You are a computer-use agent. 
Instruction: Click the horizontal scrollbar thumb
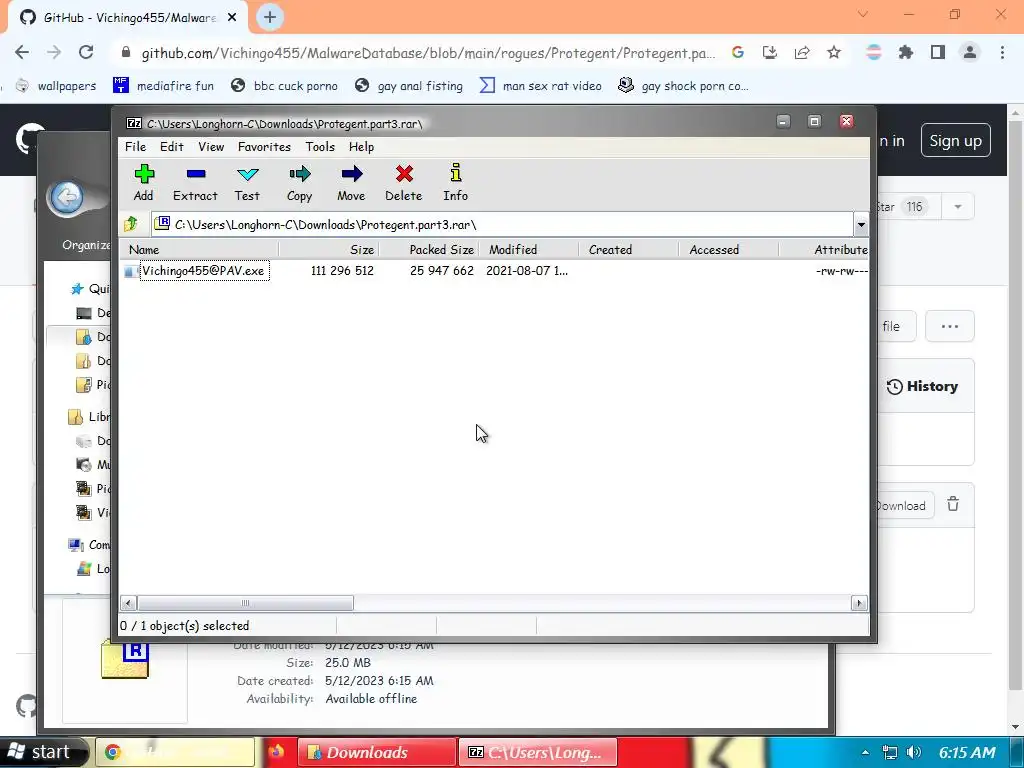coord(246,603)
